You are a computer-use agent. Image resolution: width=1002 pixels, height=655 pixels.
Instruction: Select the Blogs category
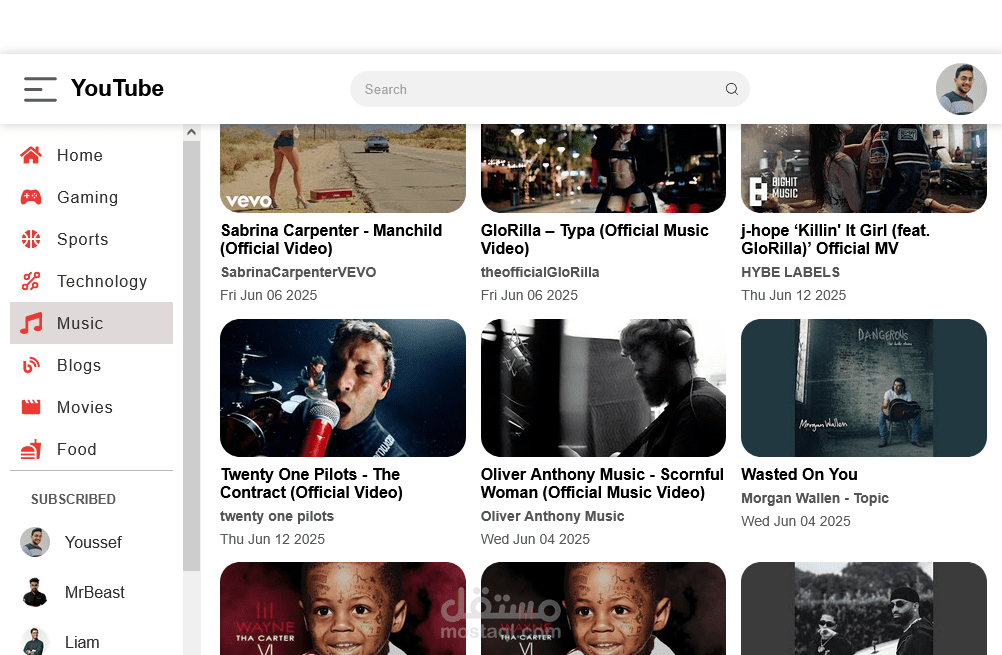(91, 366)
